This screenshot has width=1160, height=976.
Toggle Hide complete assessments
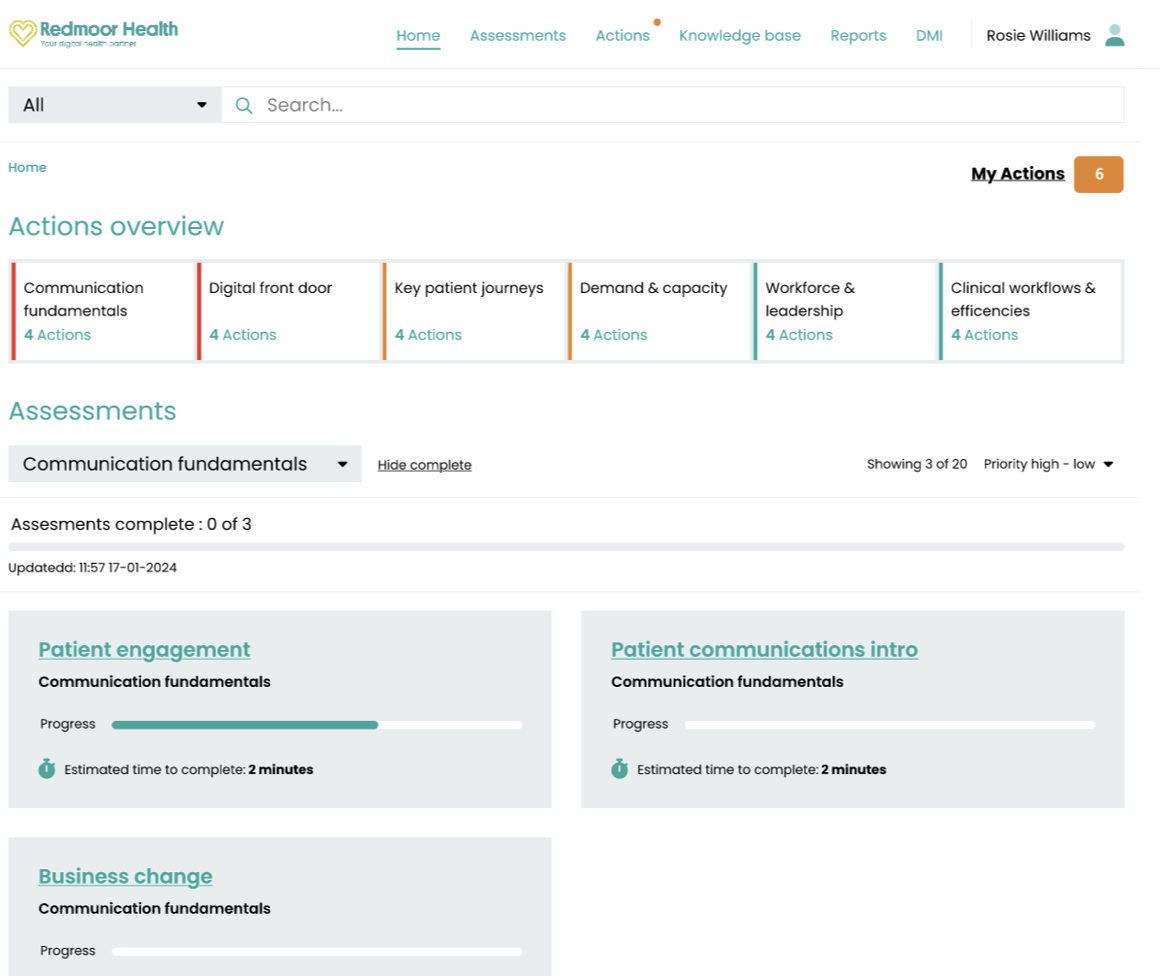424,465
